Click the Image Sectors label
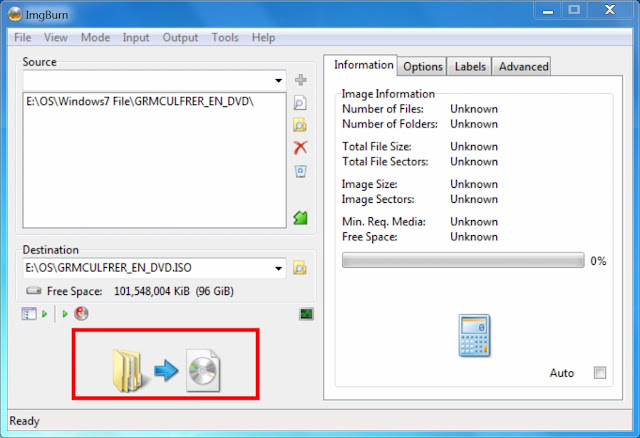This screenshot has width=640, height=438. pyautogui.click(x=378, y=199)
